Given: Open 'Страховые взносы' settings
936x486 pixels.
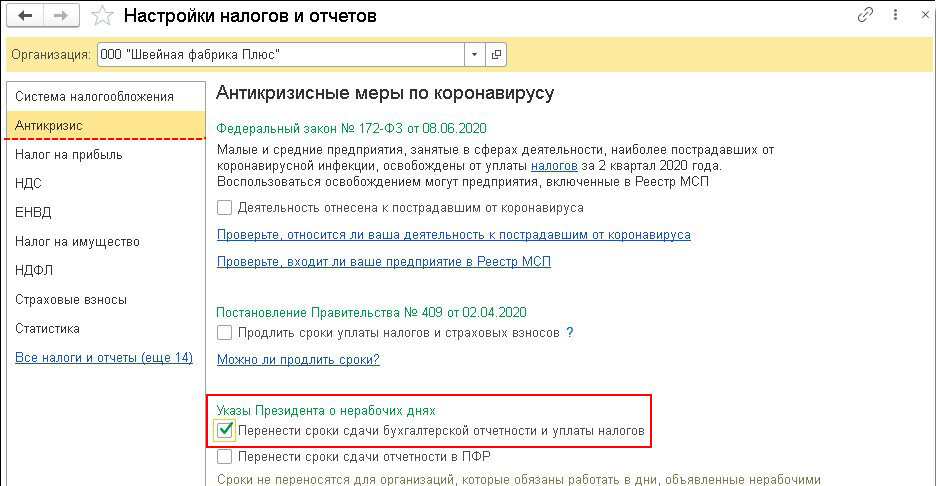Looking at the screenshot, I should pyautogui.click(x=70, y=300).
